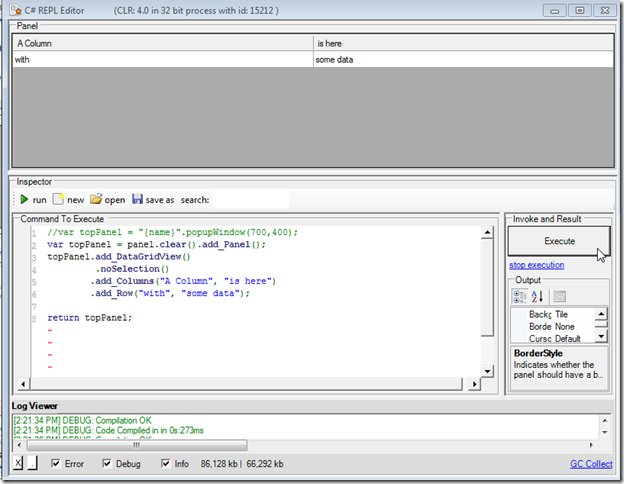Click the '.add_Row' code line
Viewport: 624px width, 484px height.
(170, 293)
